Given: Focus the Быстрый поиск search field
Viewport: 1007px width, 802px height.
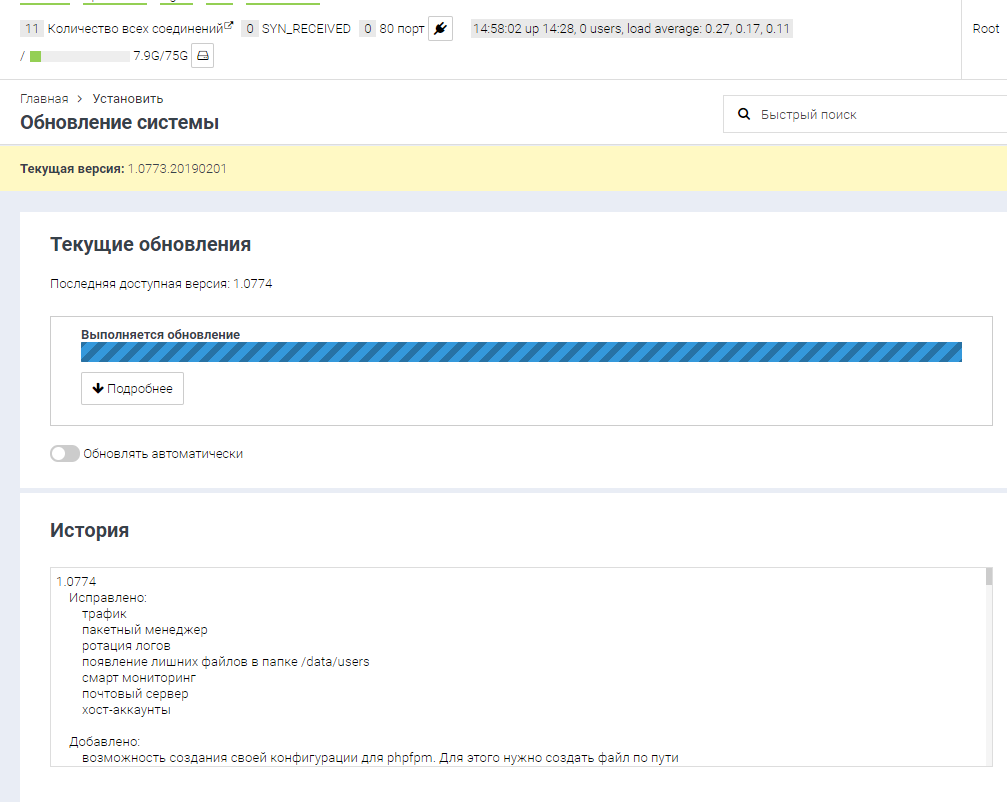Looking at the screenshot, I should coord(870,115).
